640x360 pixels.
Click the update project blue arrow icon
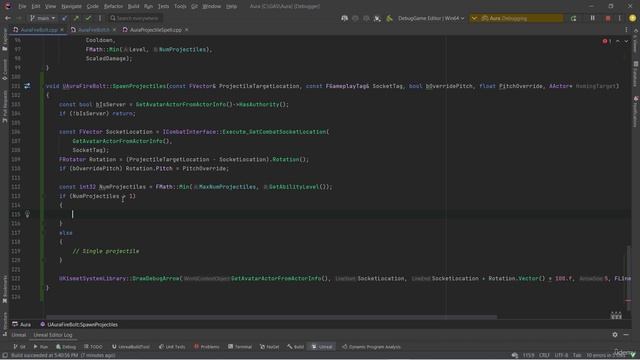click(64, 18)
